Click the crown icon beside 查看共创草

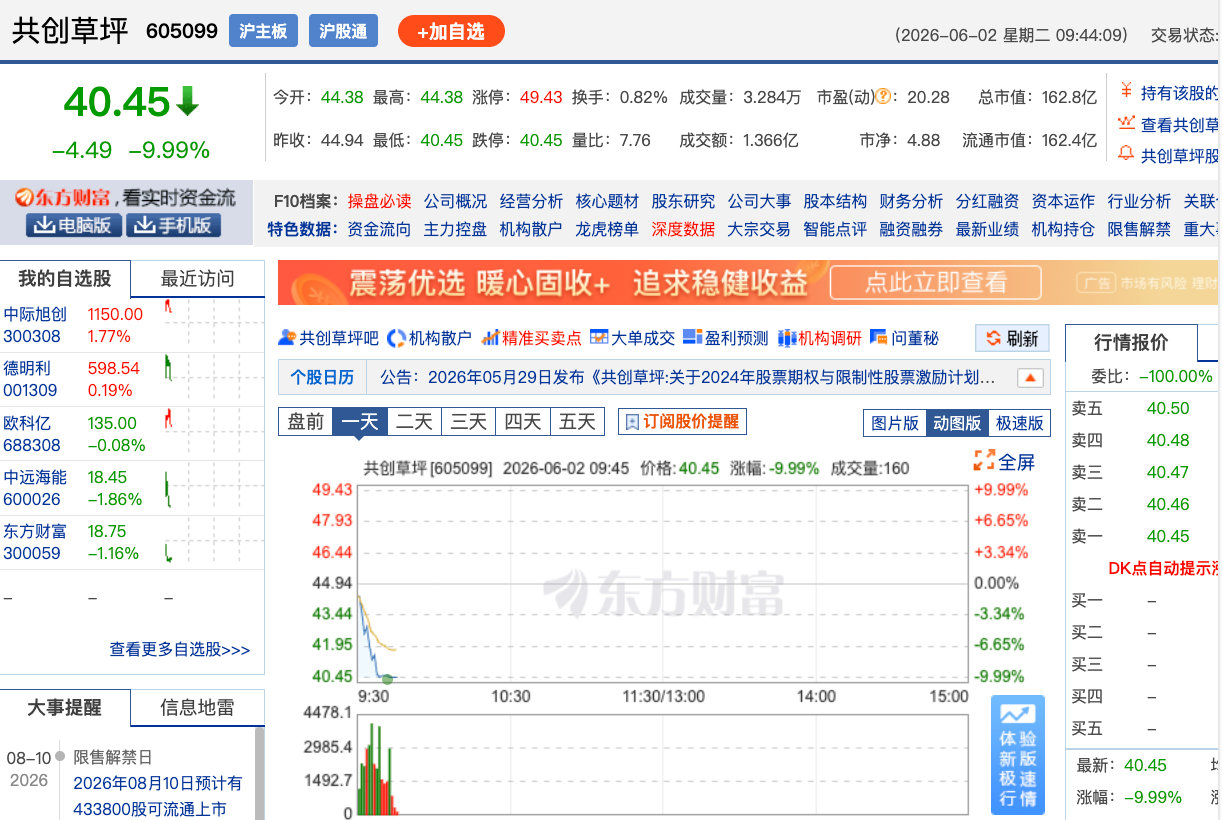pyautogui.click(x=1126, y=124)
